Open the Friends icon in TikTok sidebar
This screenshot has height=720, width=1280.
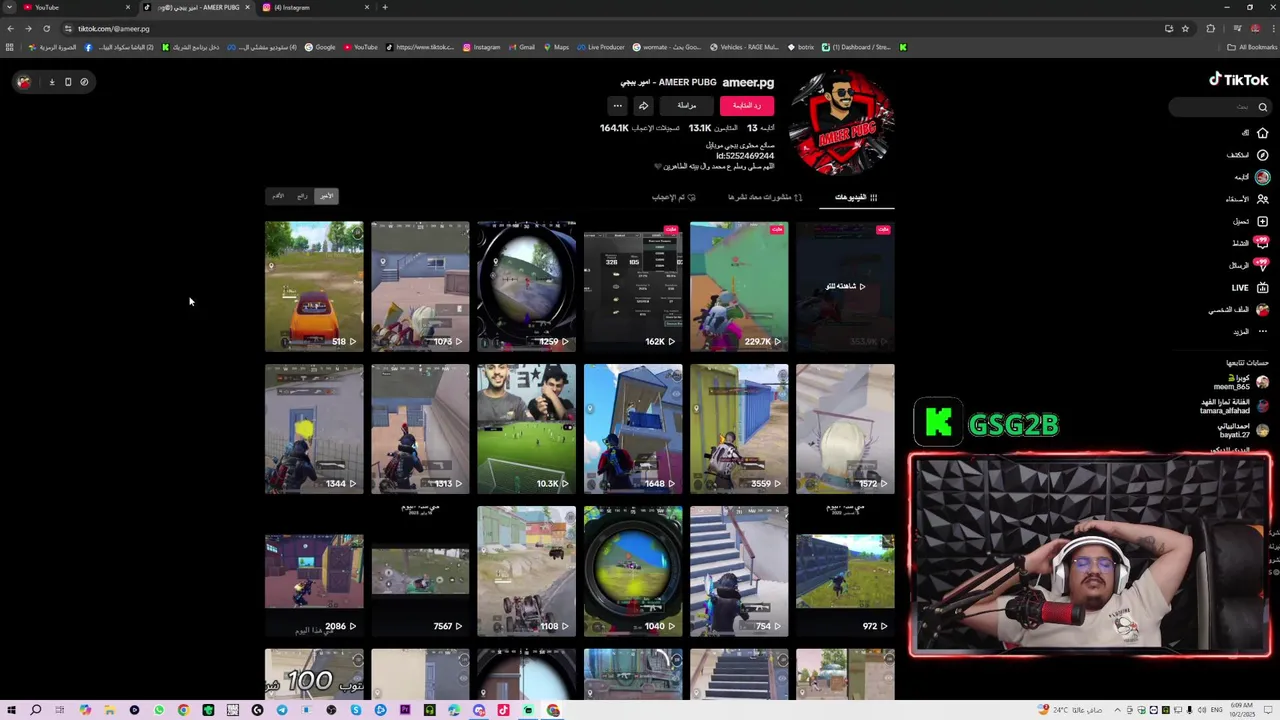(x=1263, y=199)
